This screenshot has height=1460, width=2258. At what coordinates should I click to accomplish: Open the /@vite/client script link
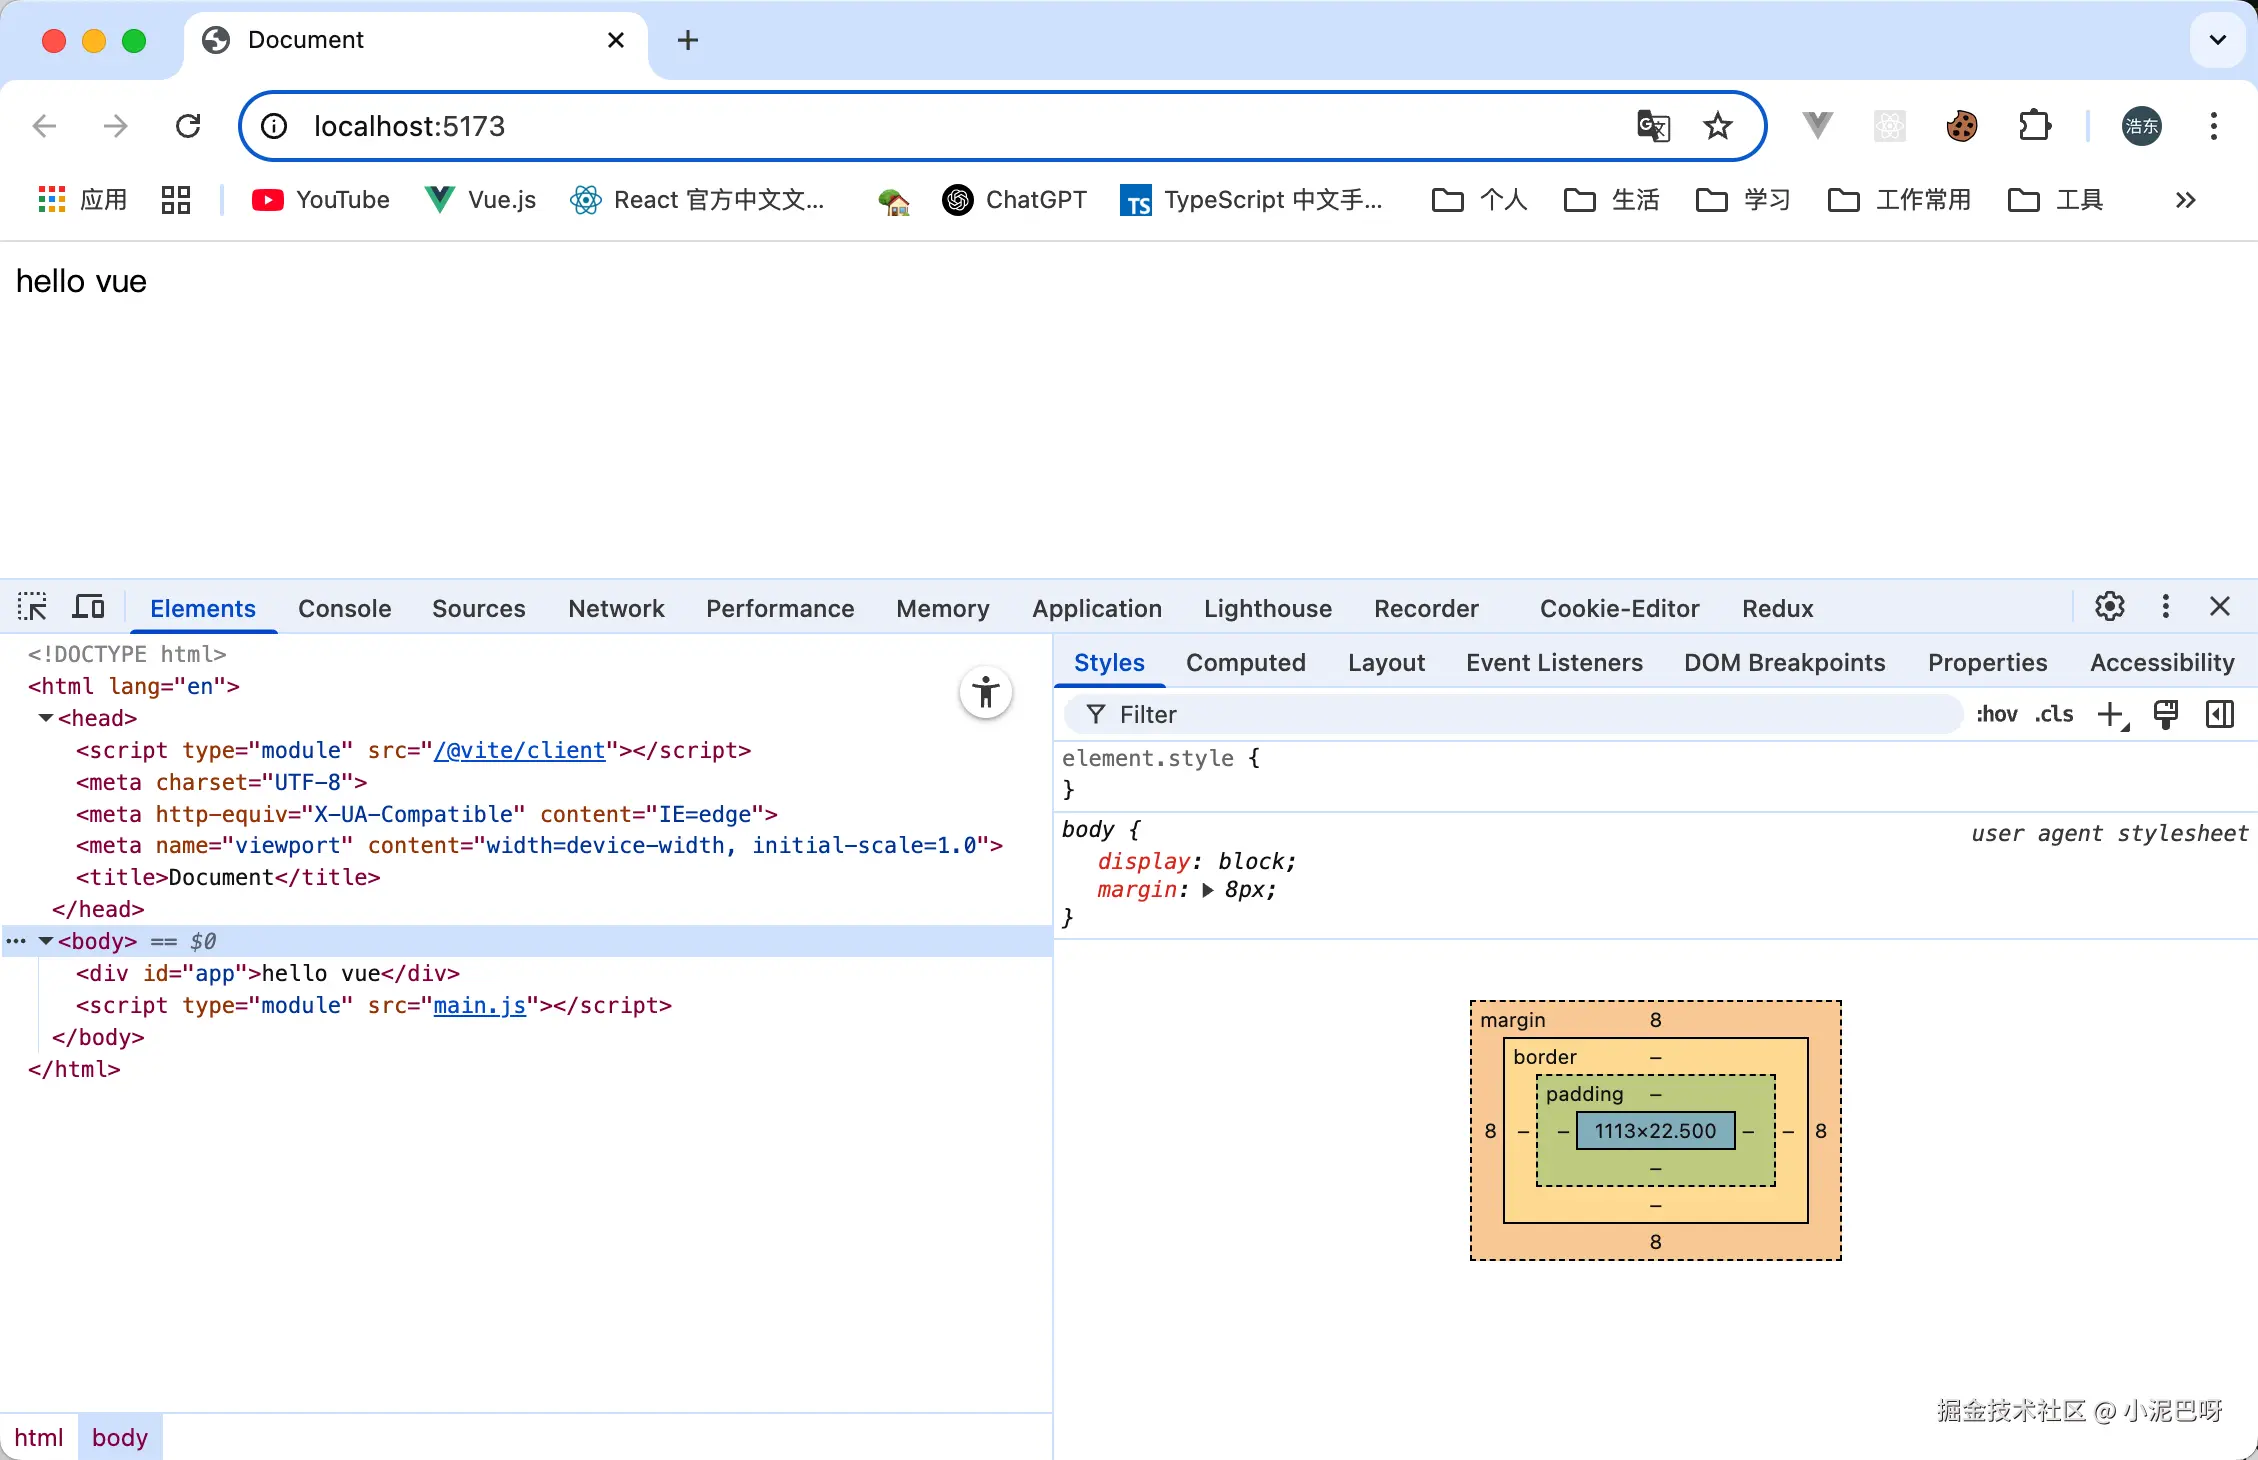tap(519, 750)
